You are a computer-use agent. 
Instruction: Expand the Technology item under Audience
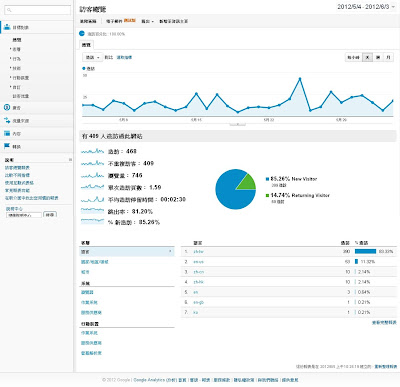click(16, 68)
